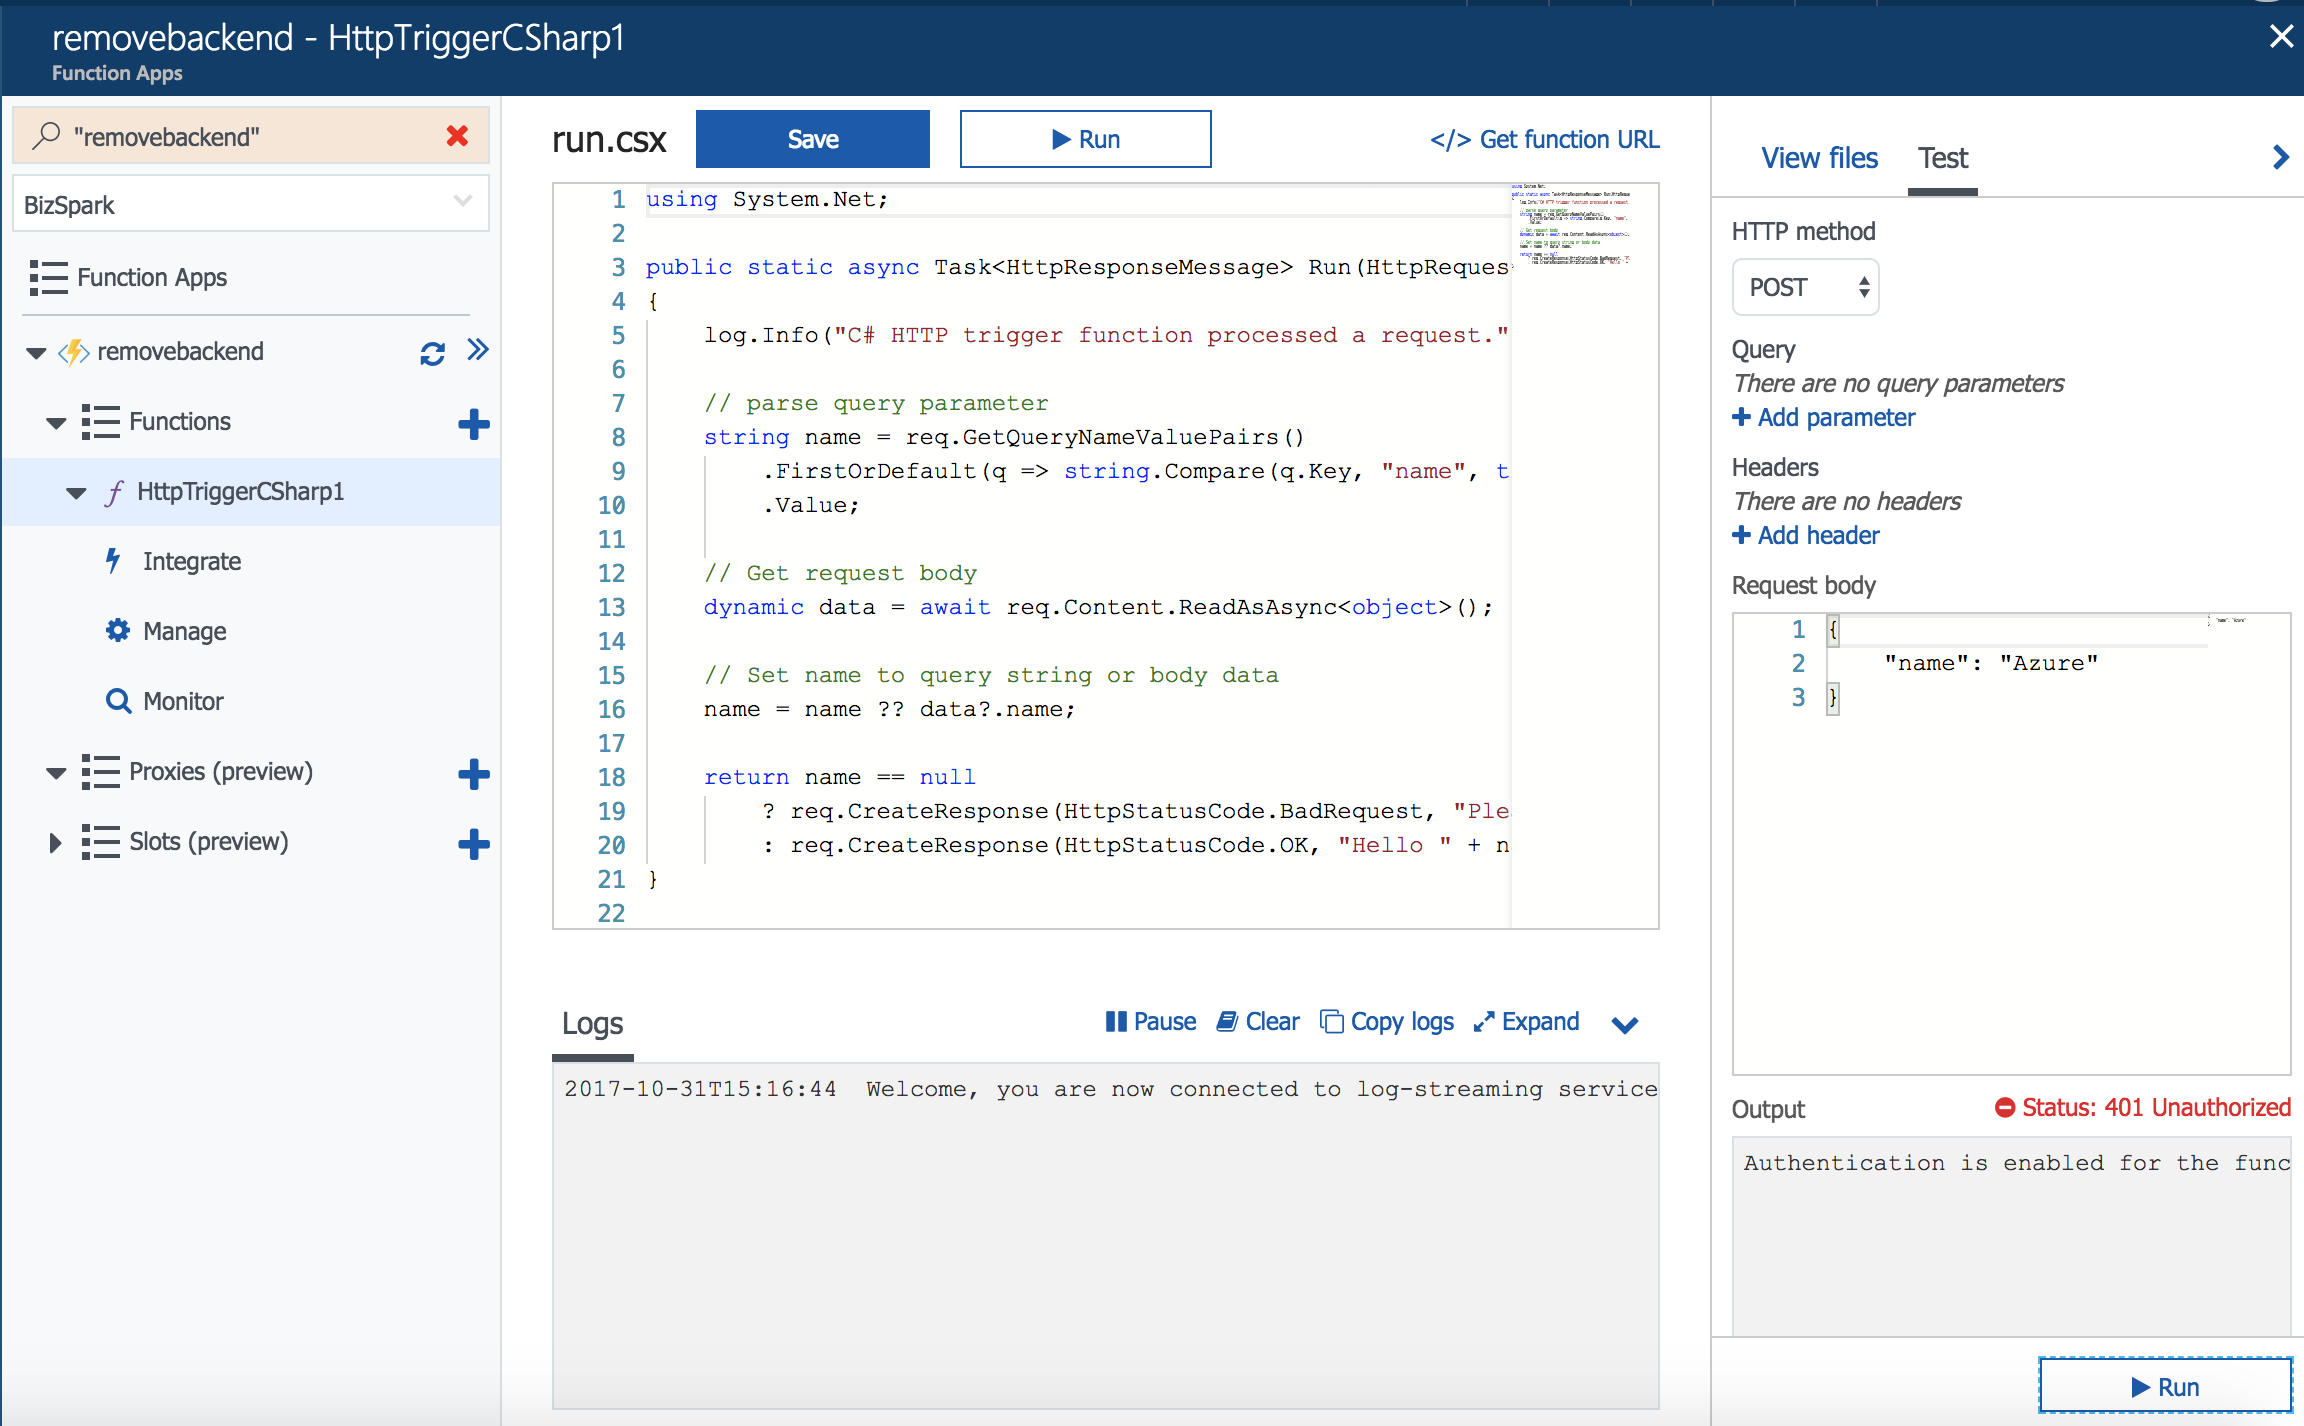
Task: Click the Manage gear icon
Action: pos(118,630)
